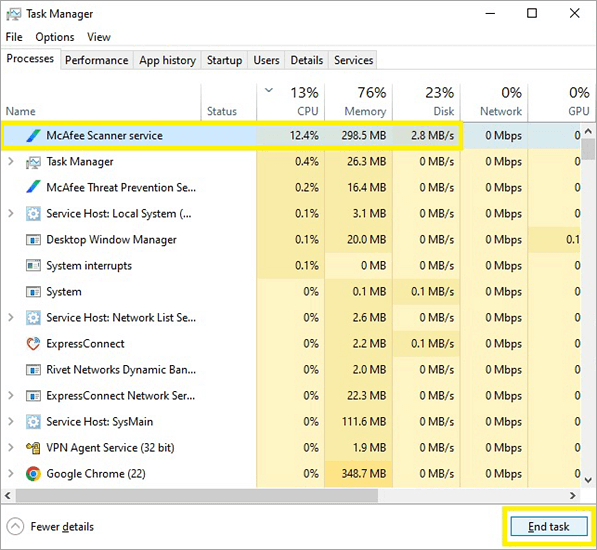Click the horizontal scrollbar left arrow

(x=8, y=495)
